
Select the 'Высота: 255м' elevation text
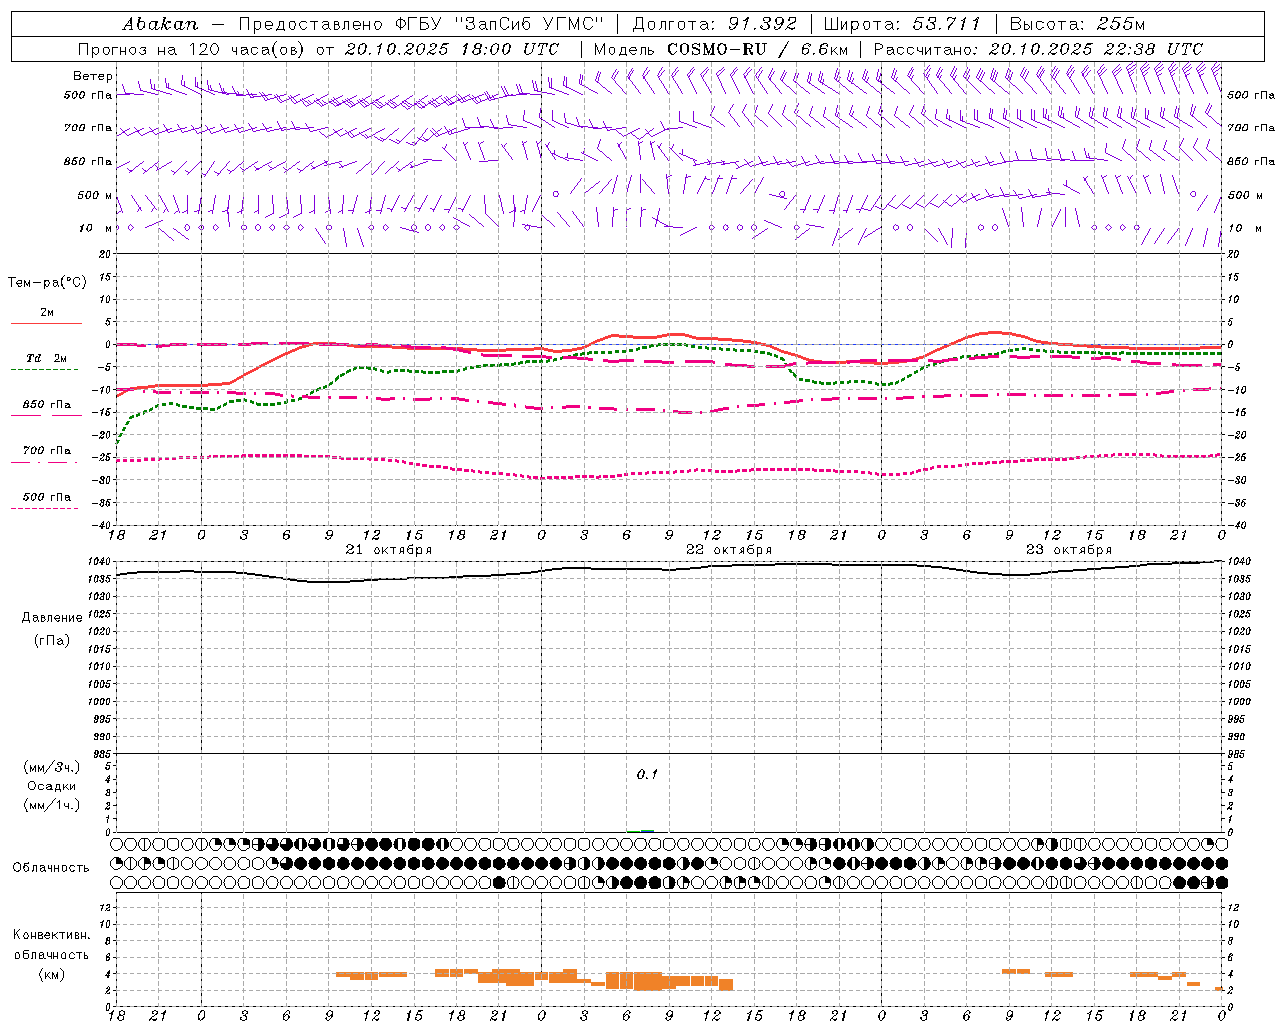point(1077,24)
